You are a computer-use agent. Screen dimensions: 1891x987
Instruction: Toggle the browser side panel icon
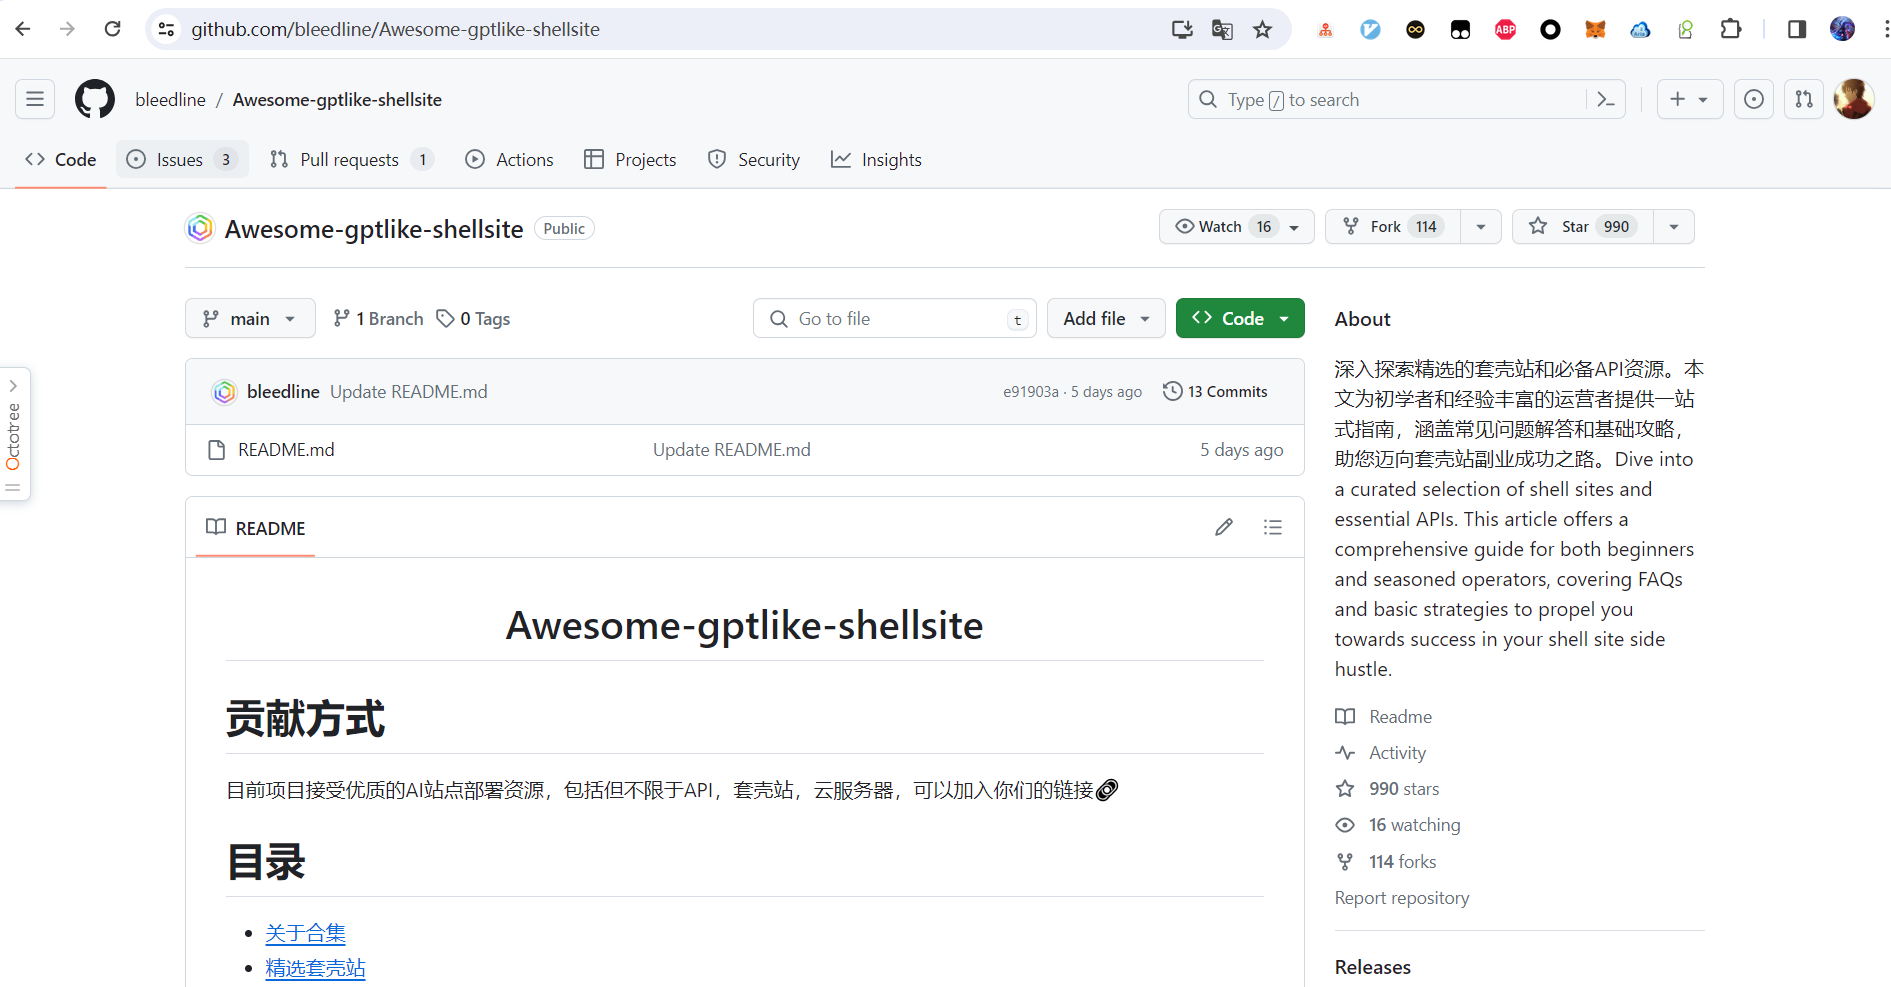1797,29
